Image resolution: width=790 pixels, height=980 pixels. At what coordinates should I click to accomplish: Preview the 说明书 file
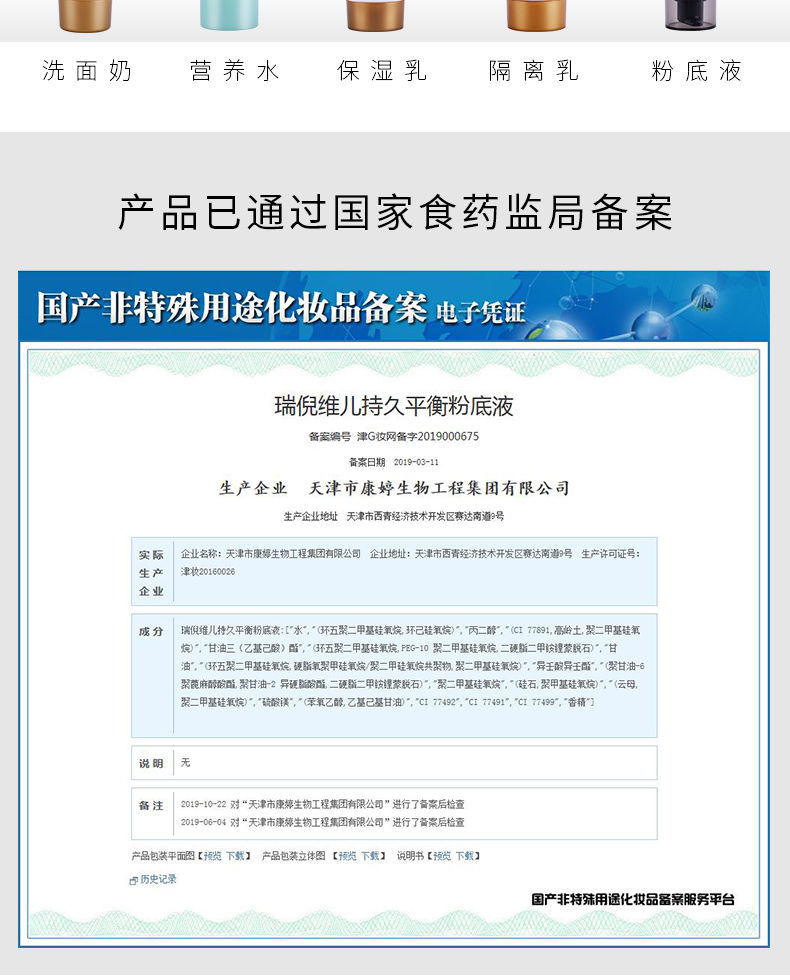click(x=442, y=856)
